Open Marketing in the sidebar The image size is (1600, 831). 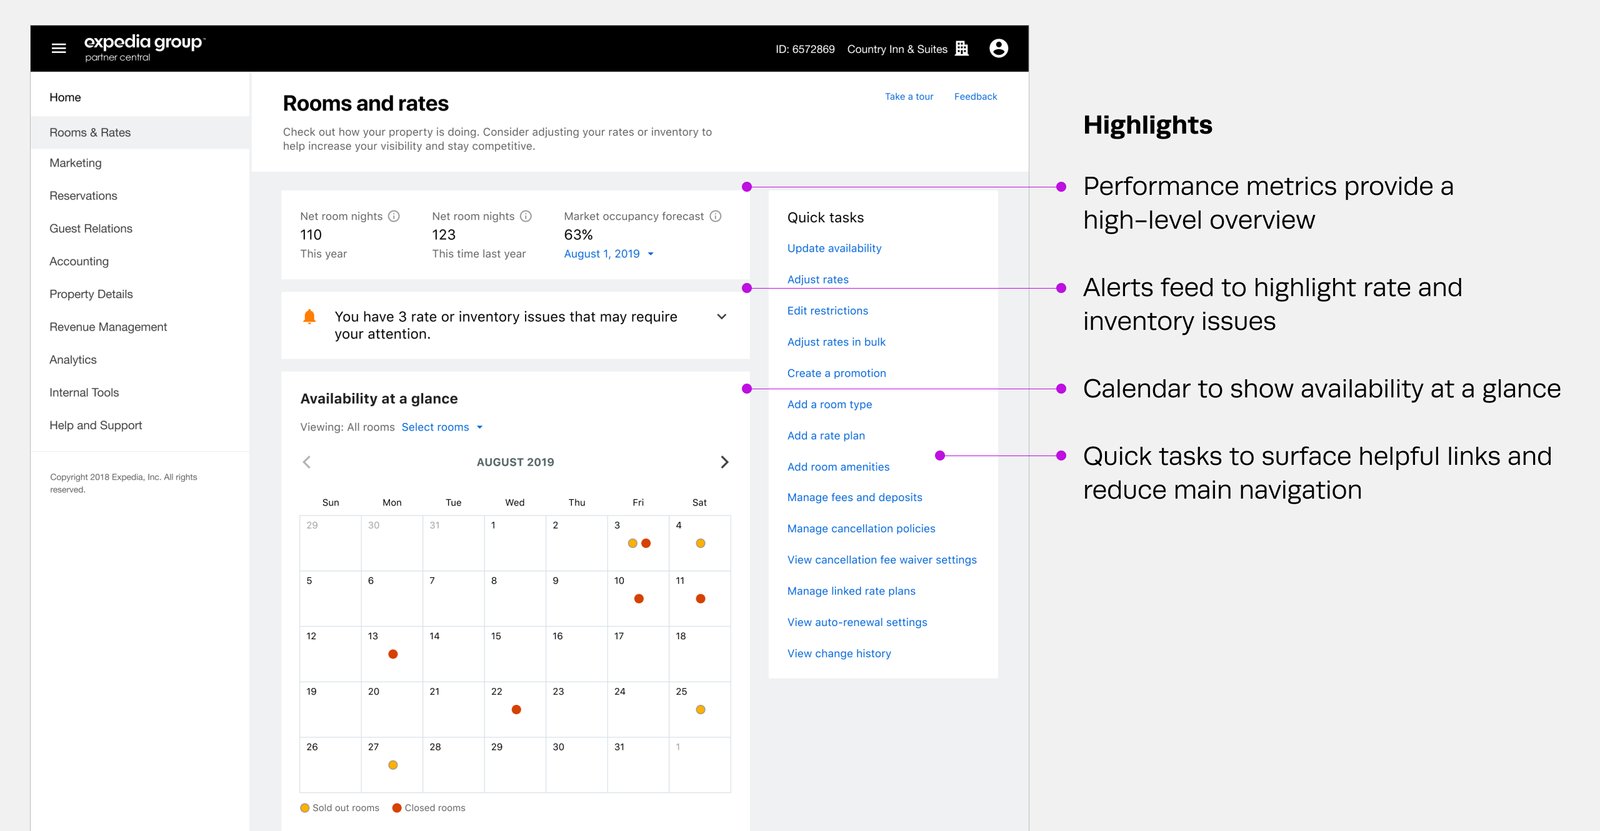(76, 163)
